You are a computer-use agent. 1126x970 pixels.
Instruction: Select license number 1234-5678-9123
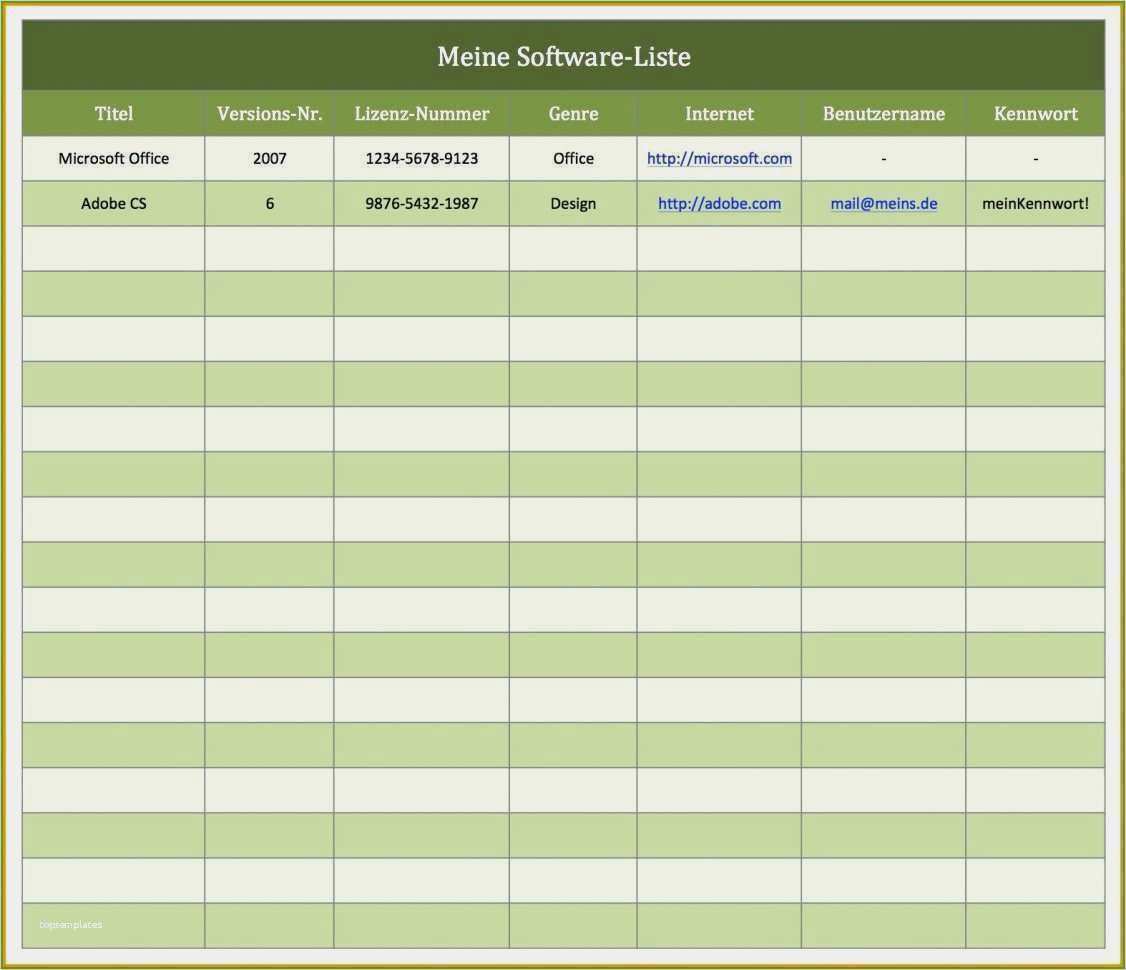pos(422,159)
